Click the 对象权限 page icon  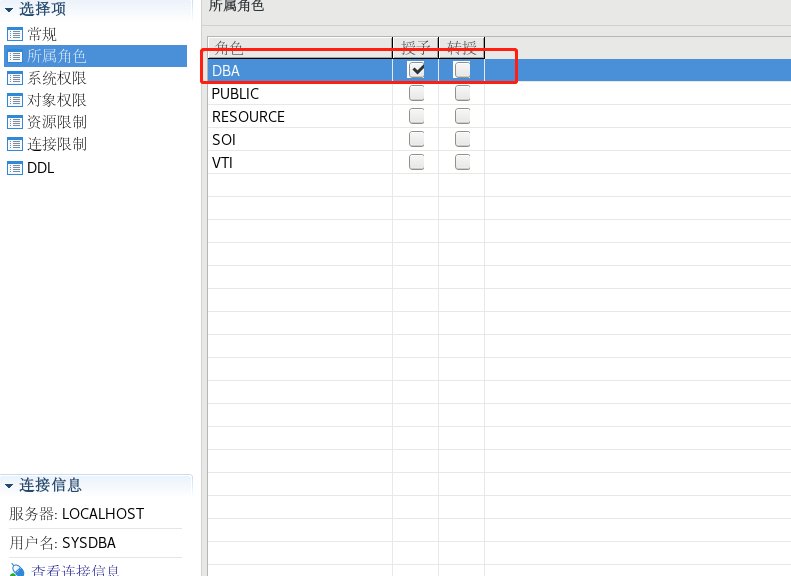coord(15,100)
